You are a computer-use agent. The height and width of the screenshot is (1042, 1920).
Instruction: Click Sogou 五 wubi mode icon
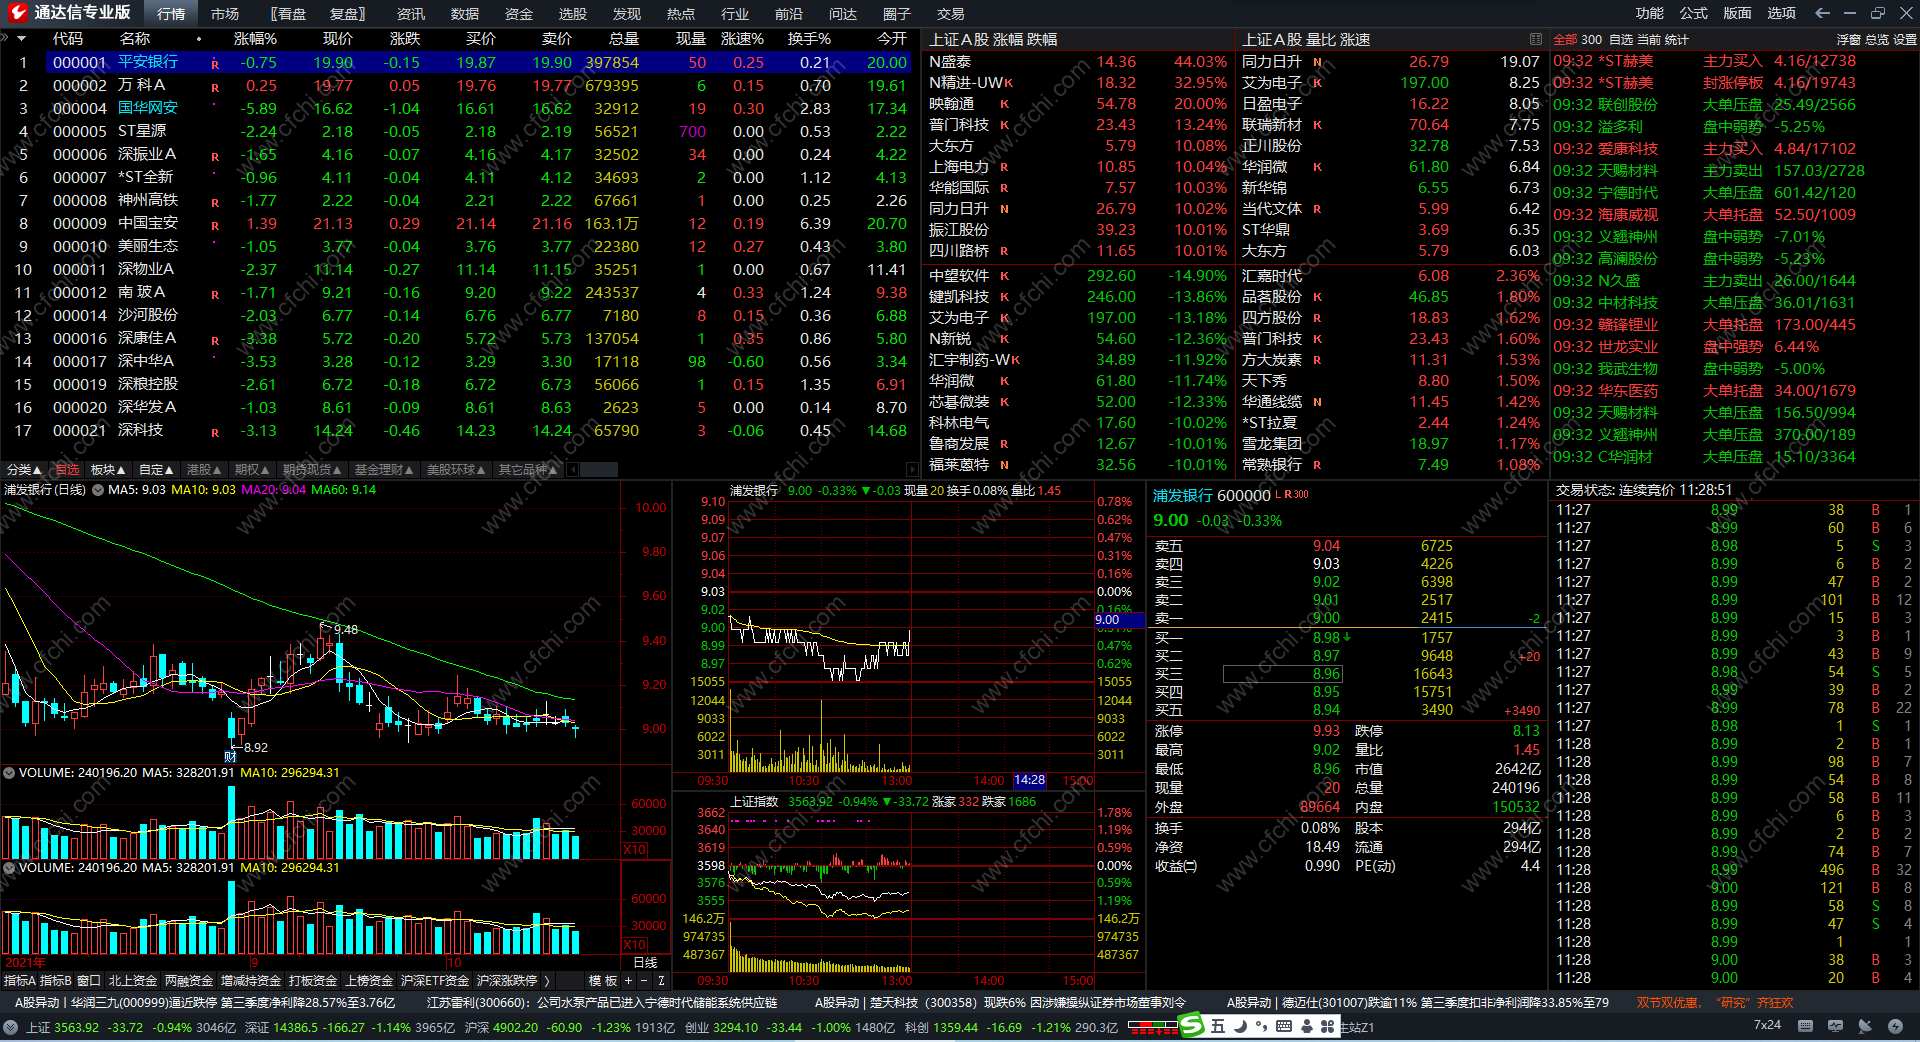point(1217,1026)
